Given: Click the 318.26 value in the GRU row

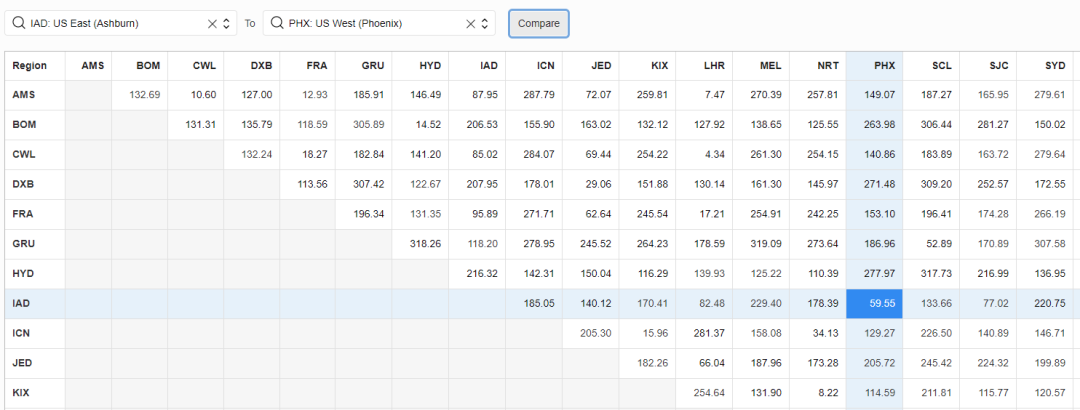Looking at the screenshot, I should (421, 245).
